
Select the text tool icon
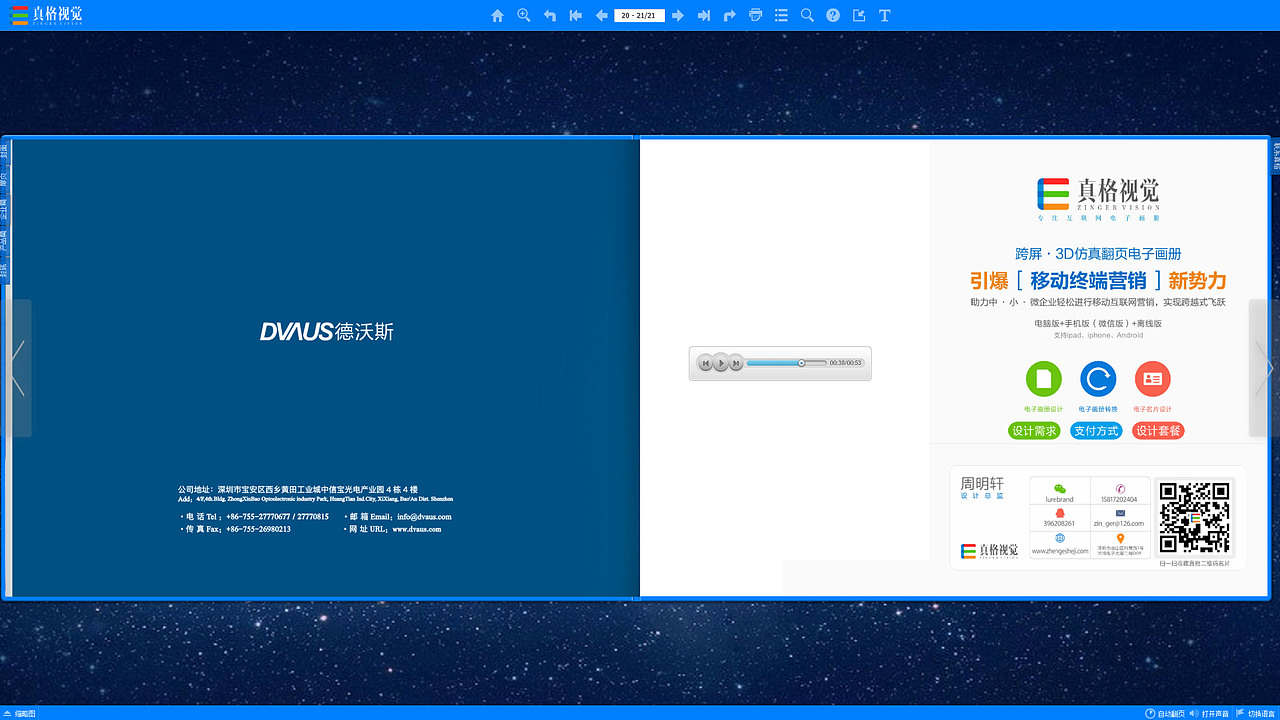pyautogui.click(x=885, y=15)
